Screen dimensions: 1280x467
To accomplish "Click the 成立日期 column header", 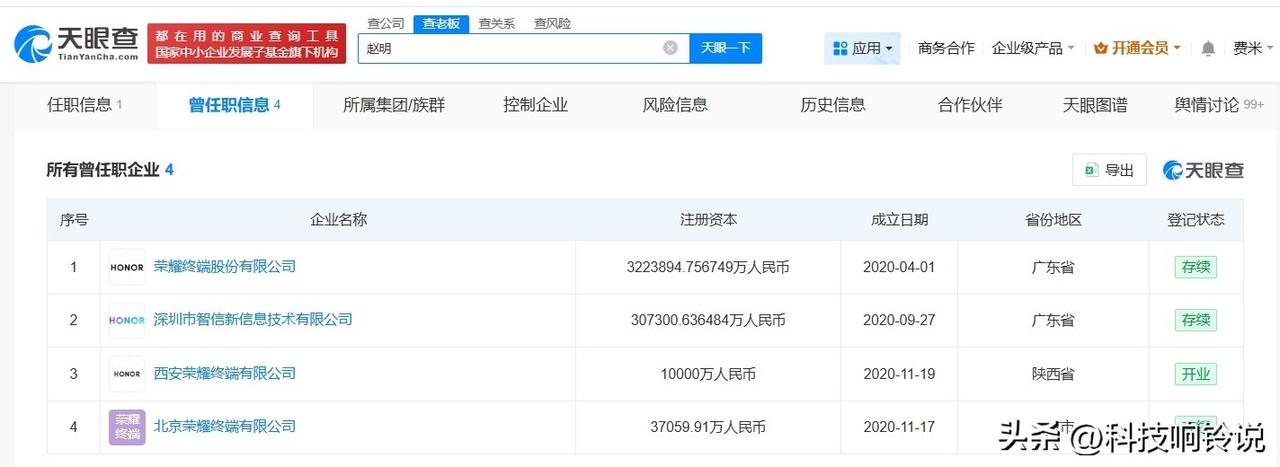I will tap(899, 220).
